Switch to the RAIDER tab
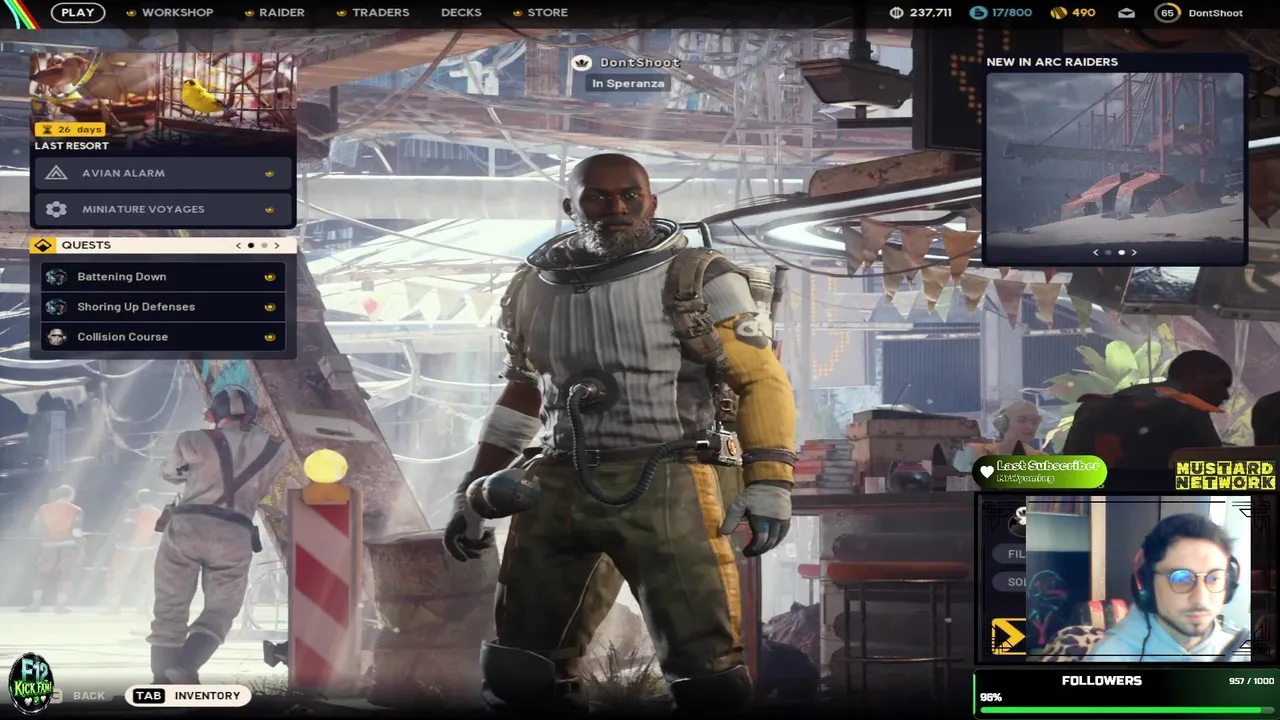The width and height of the screenshot is (1280, 720). pyautogui.click(x=282, y=13)
